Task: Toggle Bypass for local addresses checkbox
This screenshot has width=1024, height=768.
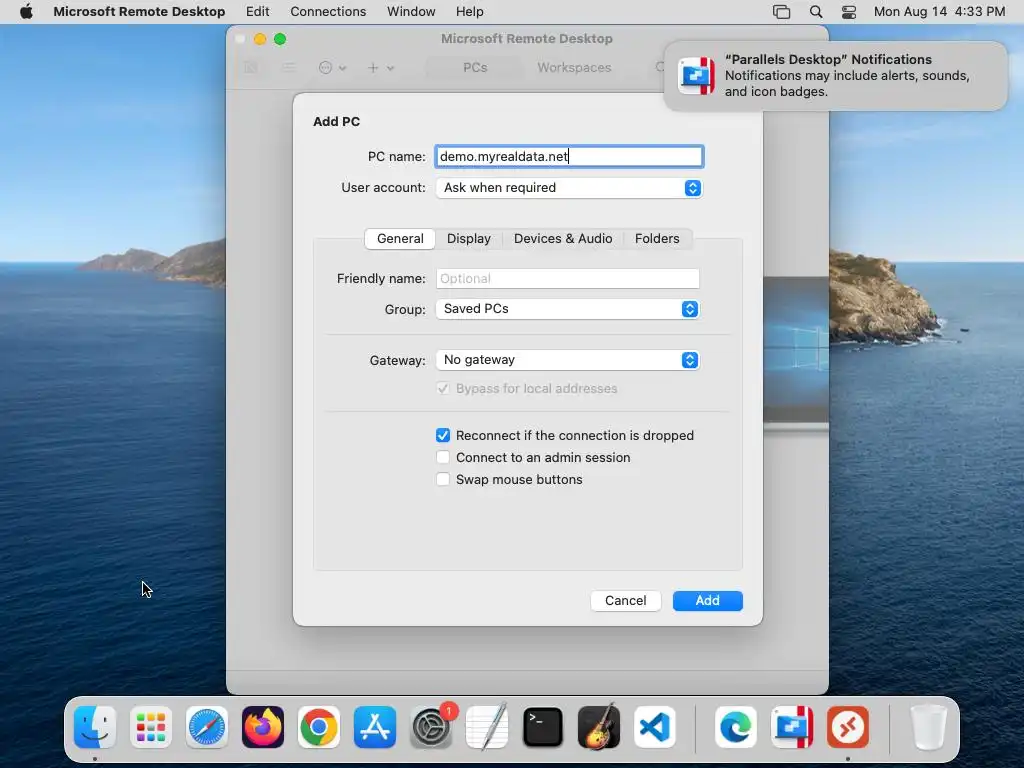Action: coord(443,389)
